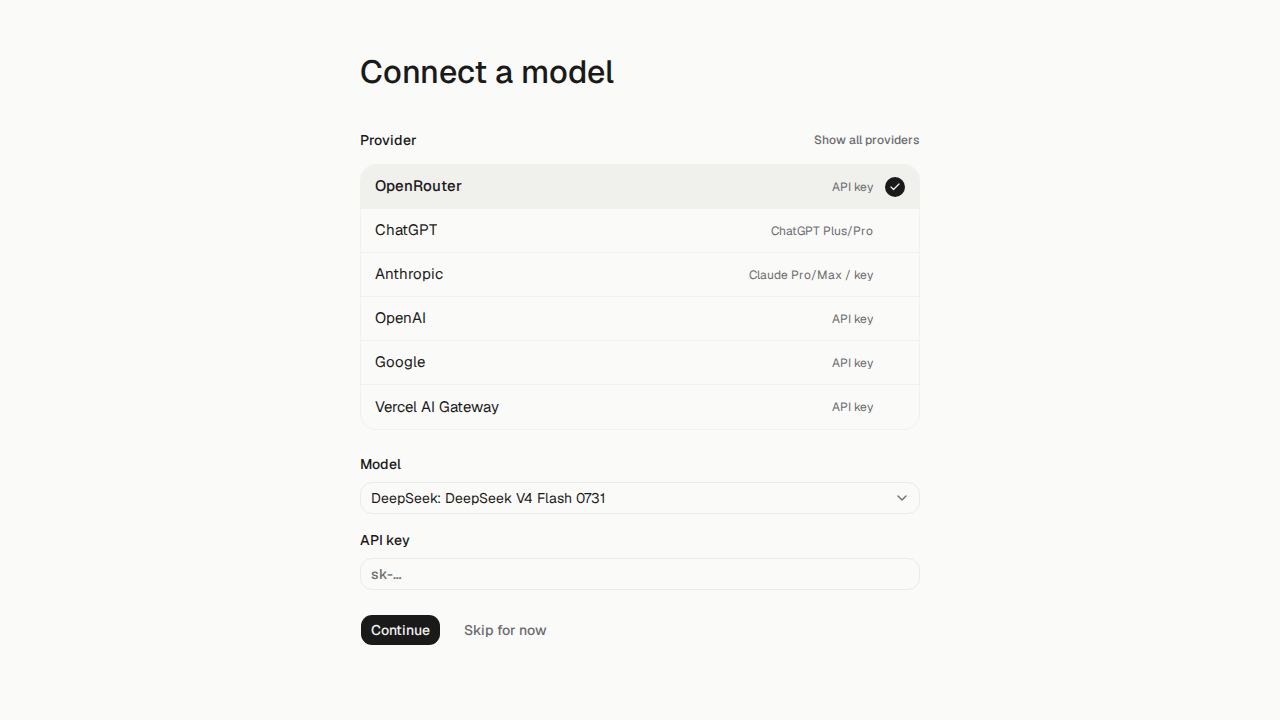
Task: Click the checkmark icon on OpenRouter
Action: tap(895, 187)
